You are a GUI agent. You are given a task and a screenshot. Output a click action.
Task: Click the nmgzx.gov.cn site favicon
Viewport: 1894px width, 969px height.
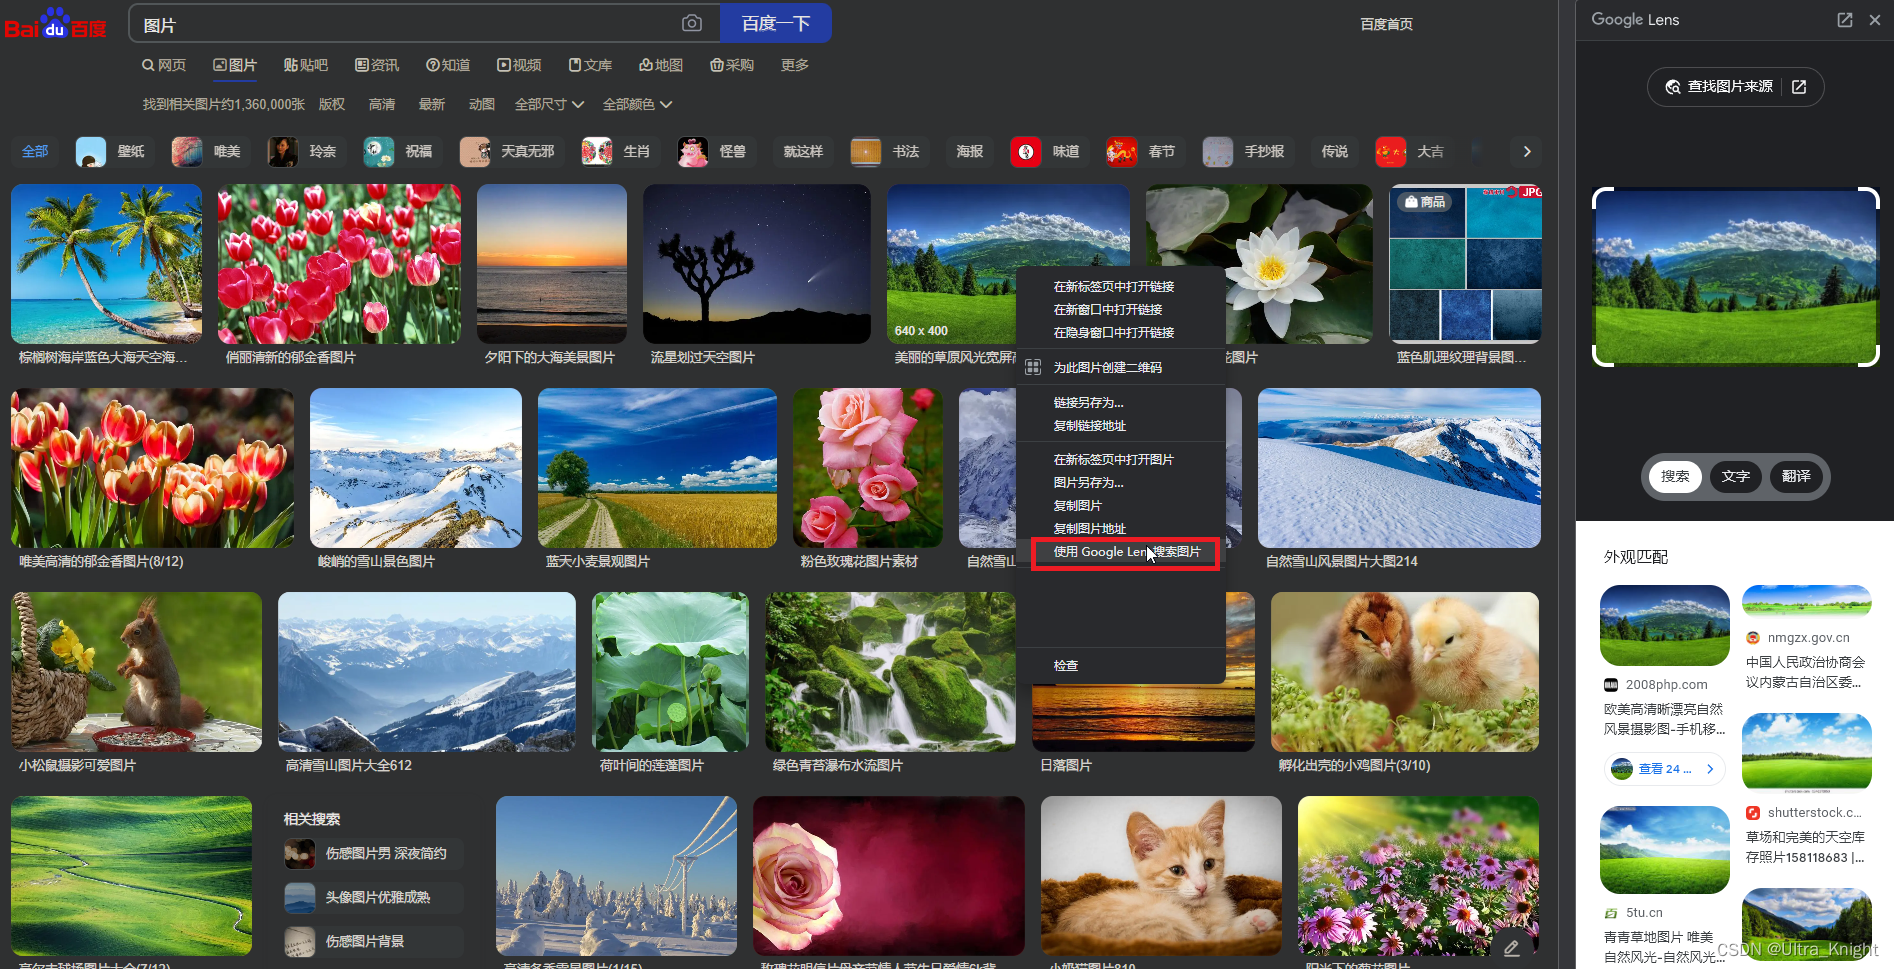[x=1753, y=638]
